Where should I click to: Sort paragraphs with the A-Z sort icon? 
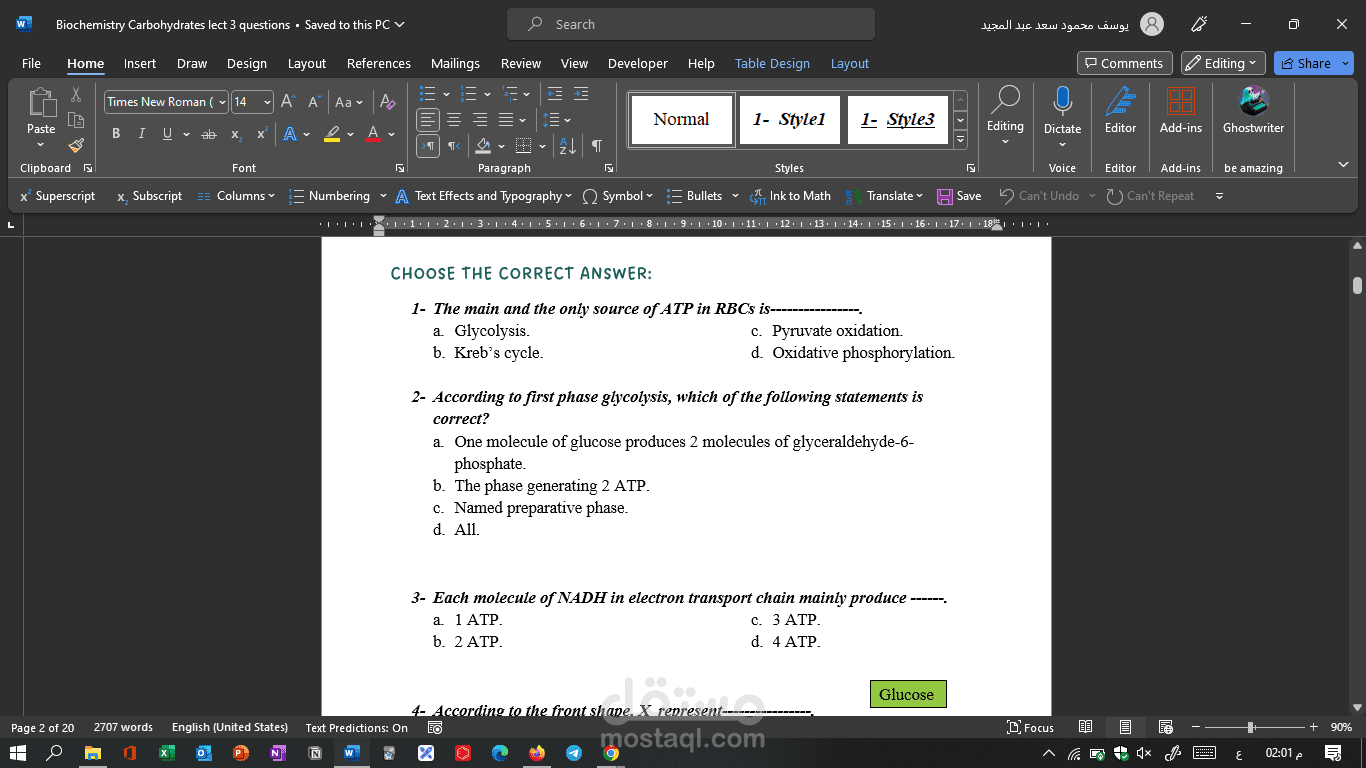[x=567, y=146]
